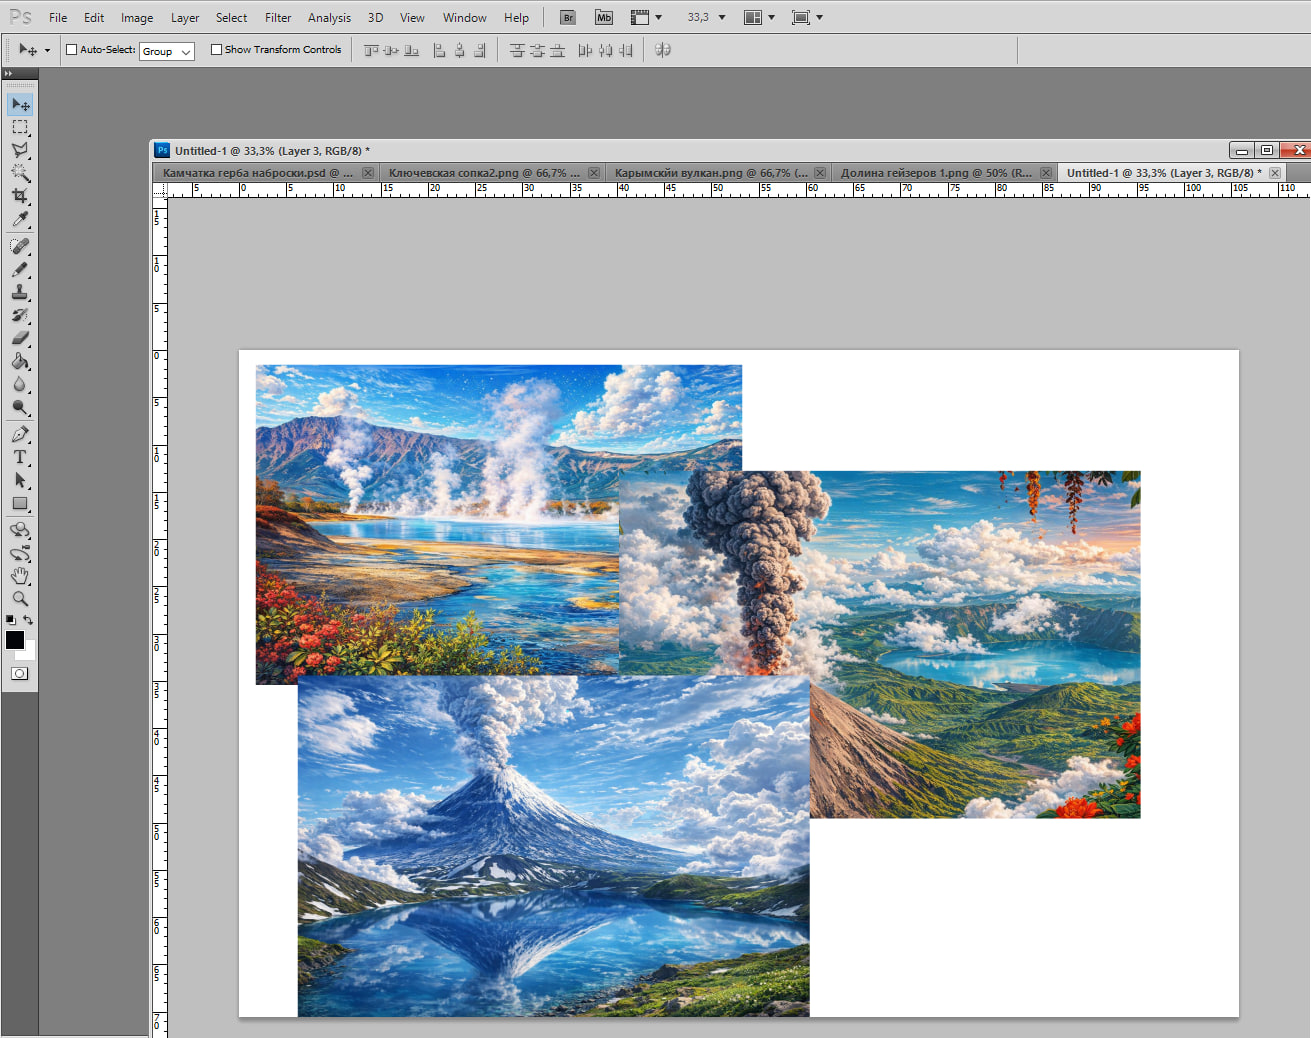The image size is (1311, 1038).
Task: Close the Ключевская сопка2.png tab
Action: click(x=594, y=173)
